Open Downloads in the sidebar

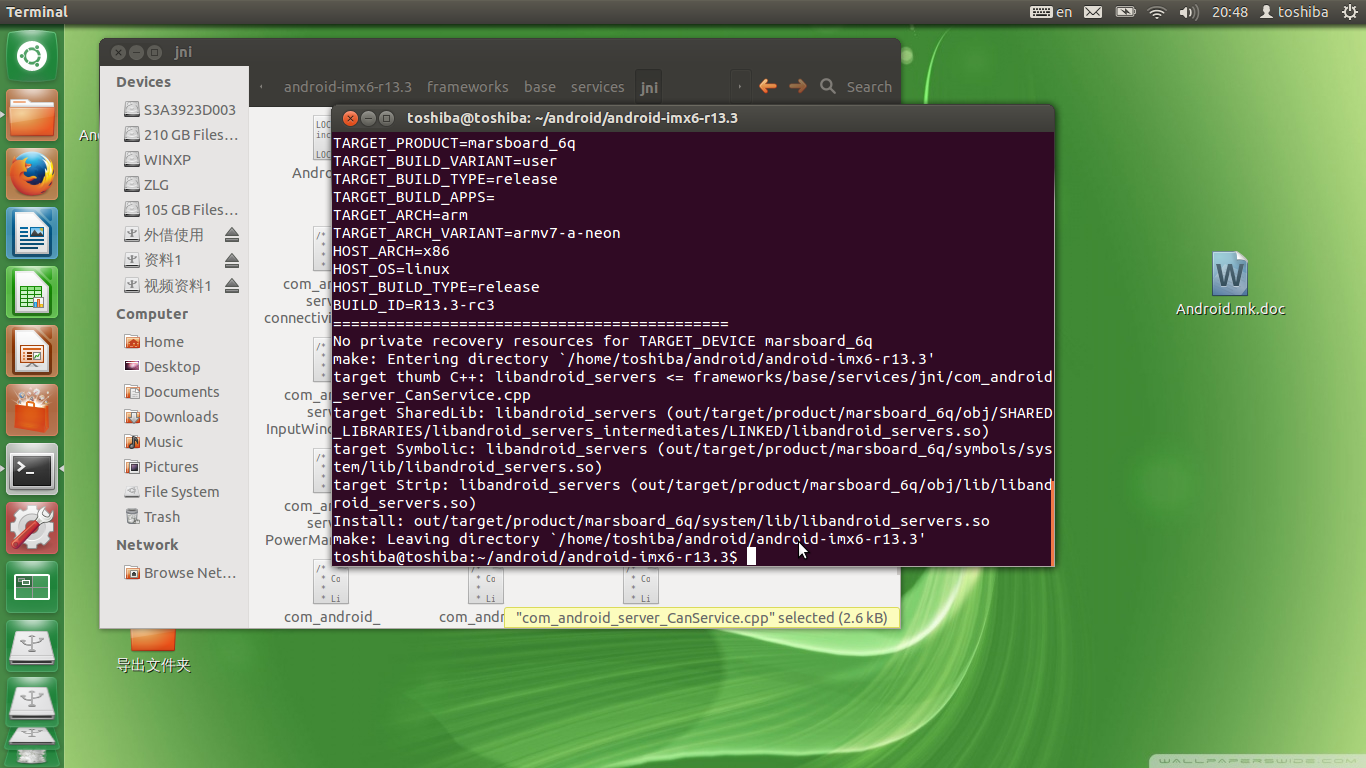point(180,417)
